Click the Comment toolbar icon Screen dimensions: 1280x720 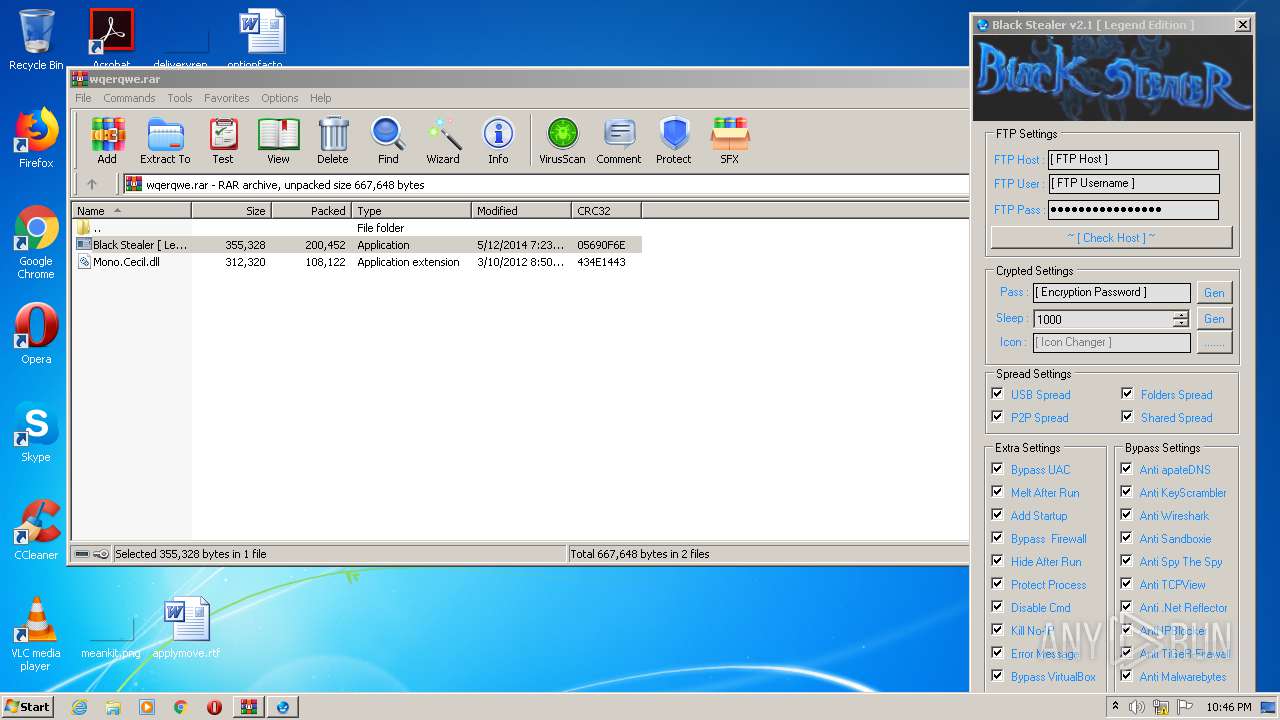619,140
